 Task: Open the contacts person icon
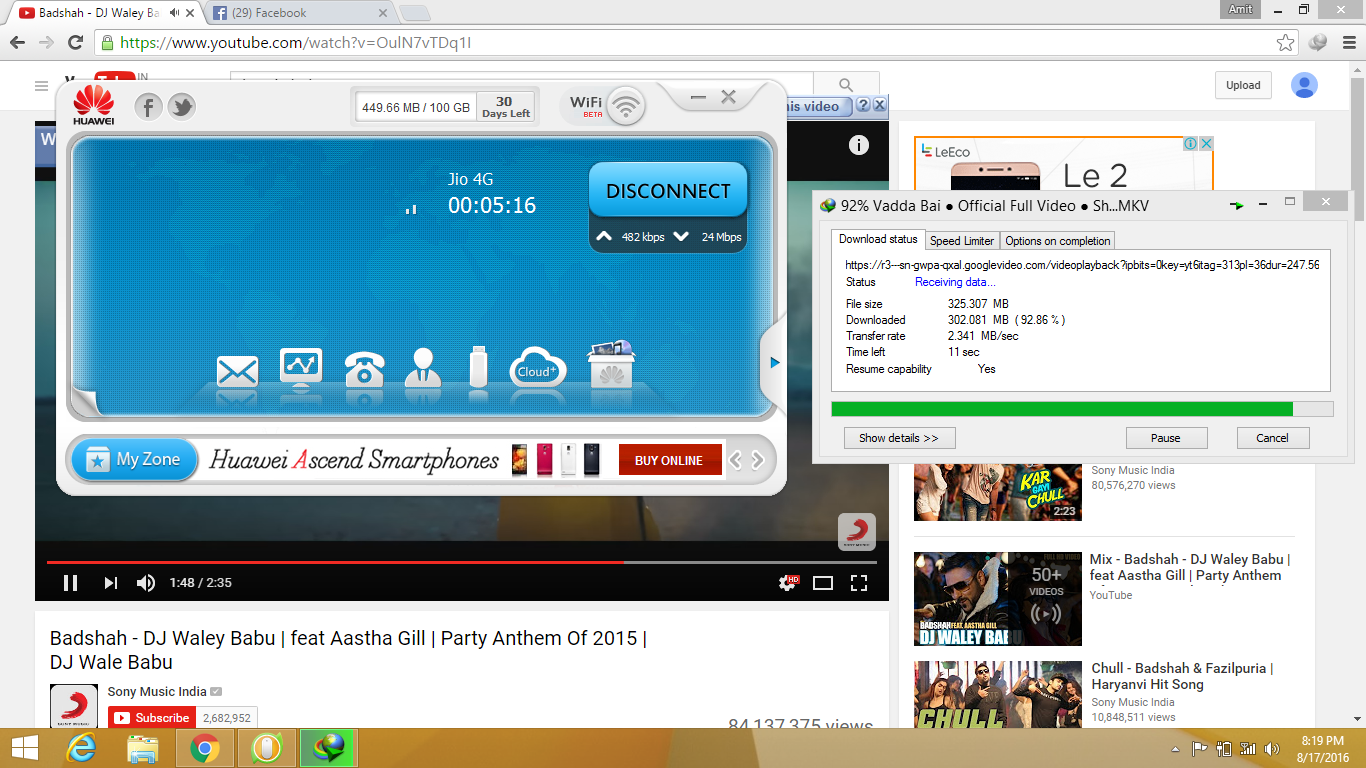pyautogui.click(x=423, y=367)
